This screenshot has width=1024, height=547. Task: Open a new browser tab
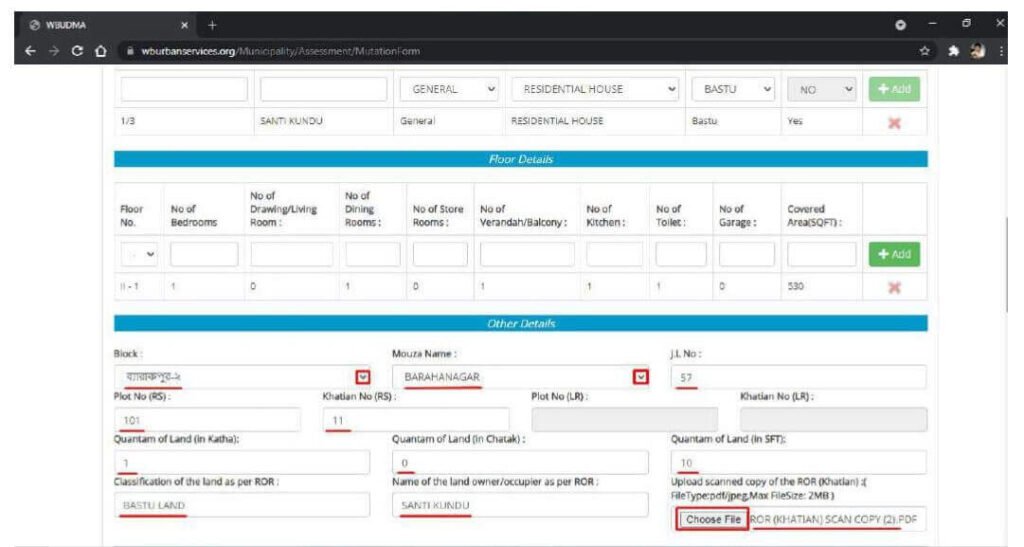click(212, 25)
